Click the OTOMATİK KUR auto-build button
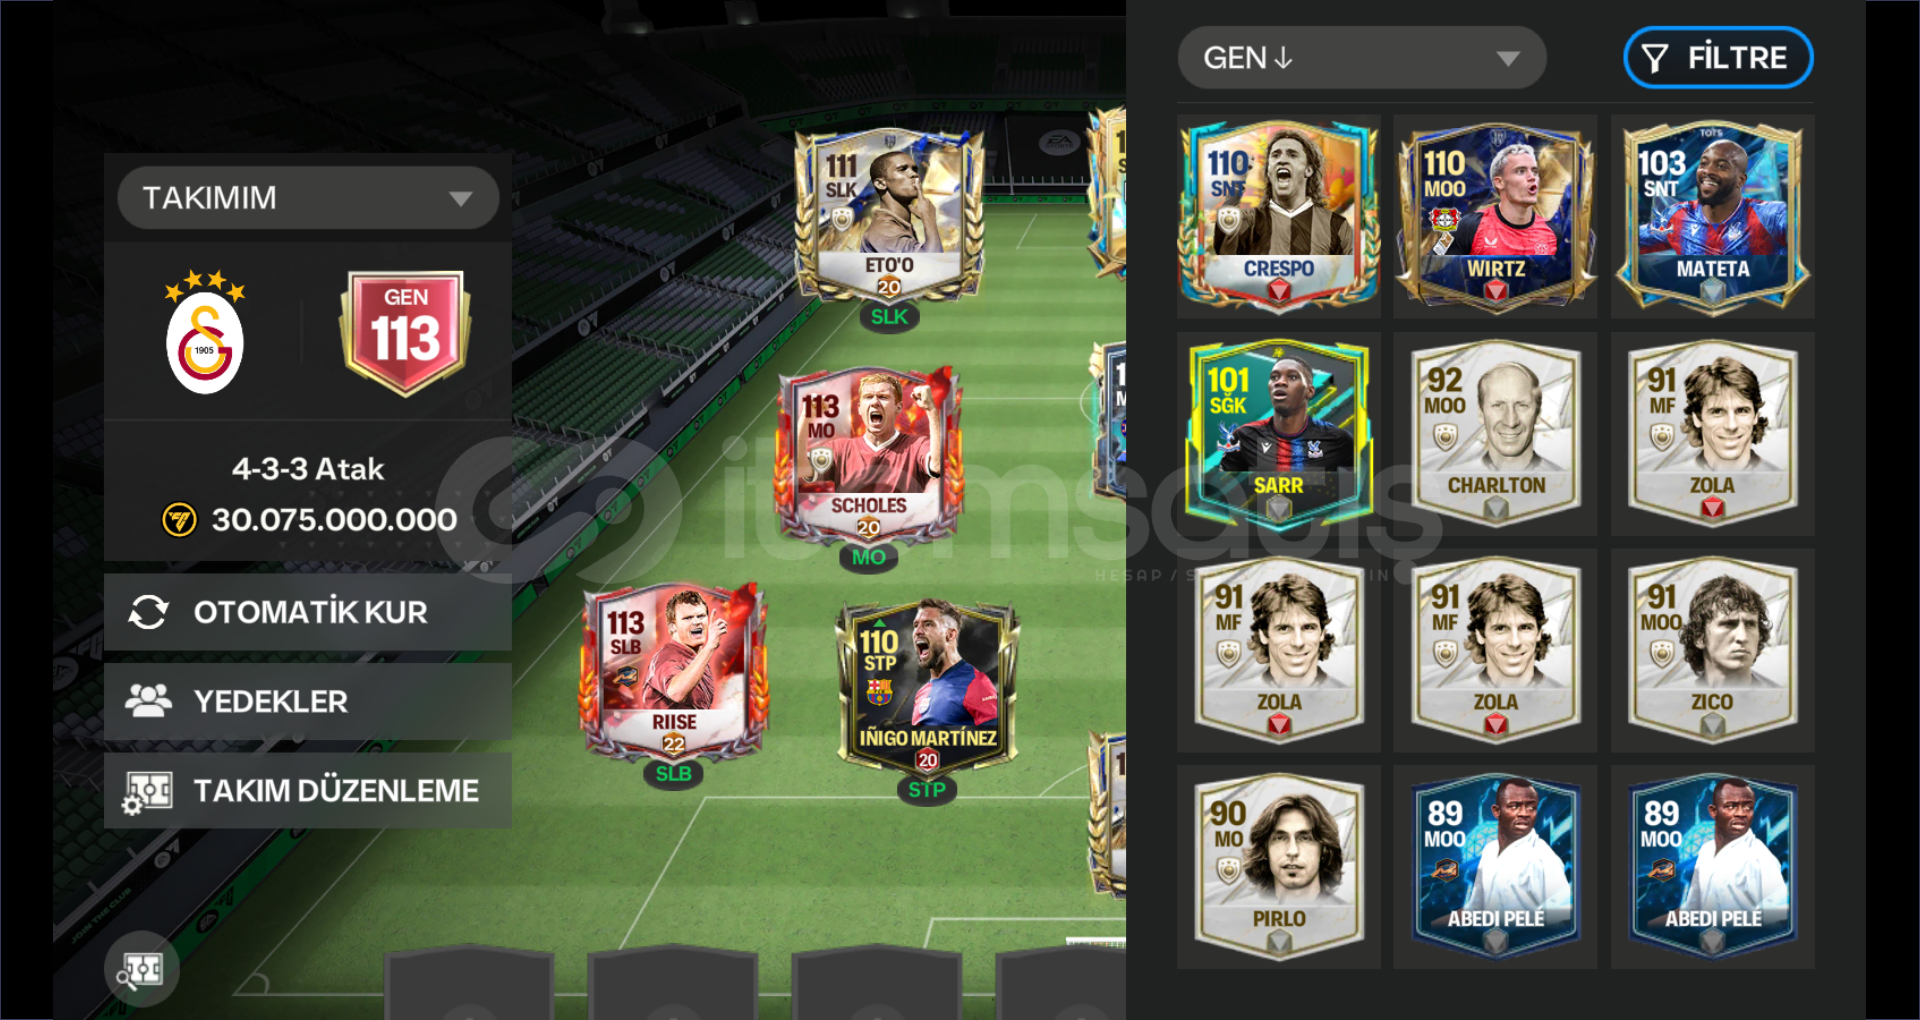The height and width of the screenshot is (1020, 1920). [x=308, y=612]
